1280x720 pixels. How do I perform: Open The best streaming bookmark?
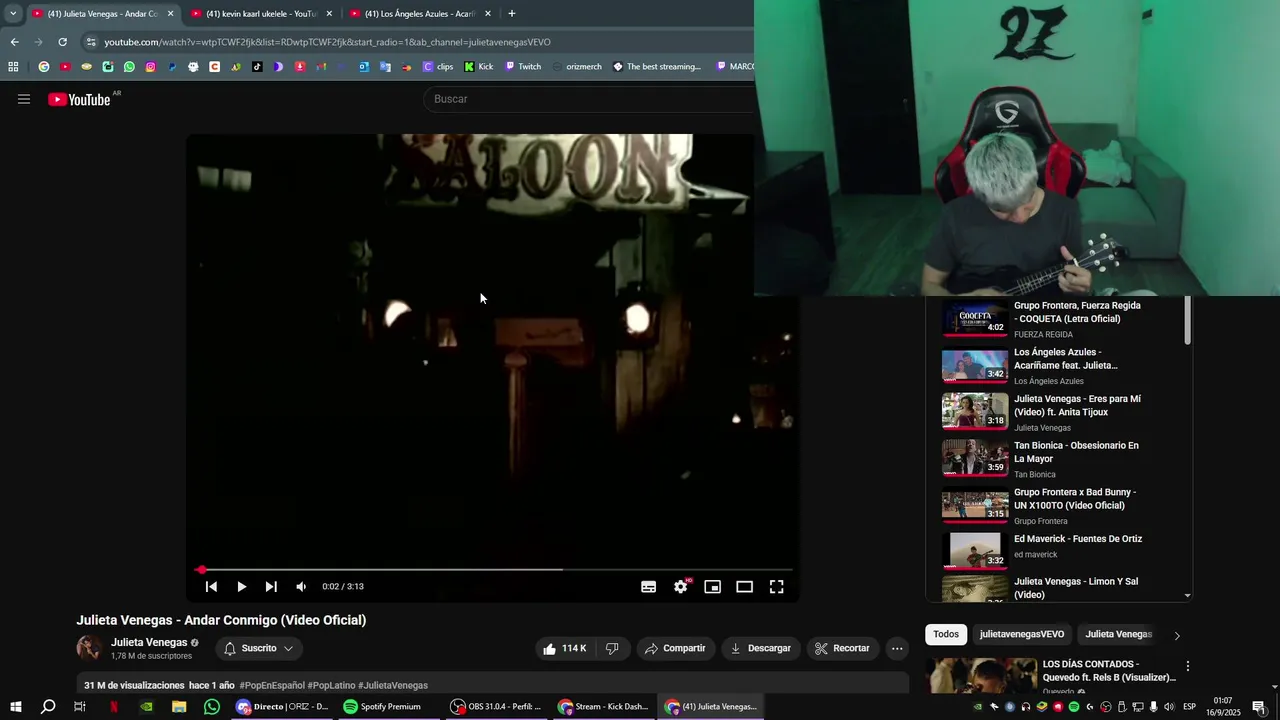pyautogui.click(x=657, y=67)
